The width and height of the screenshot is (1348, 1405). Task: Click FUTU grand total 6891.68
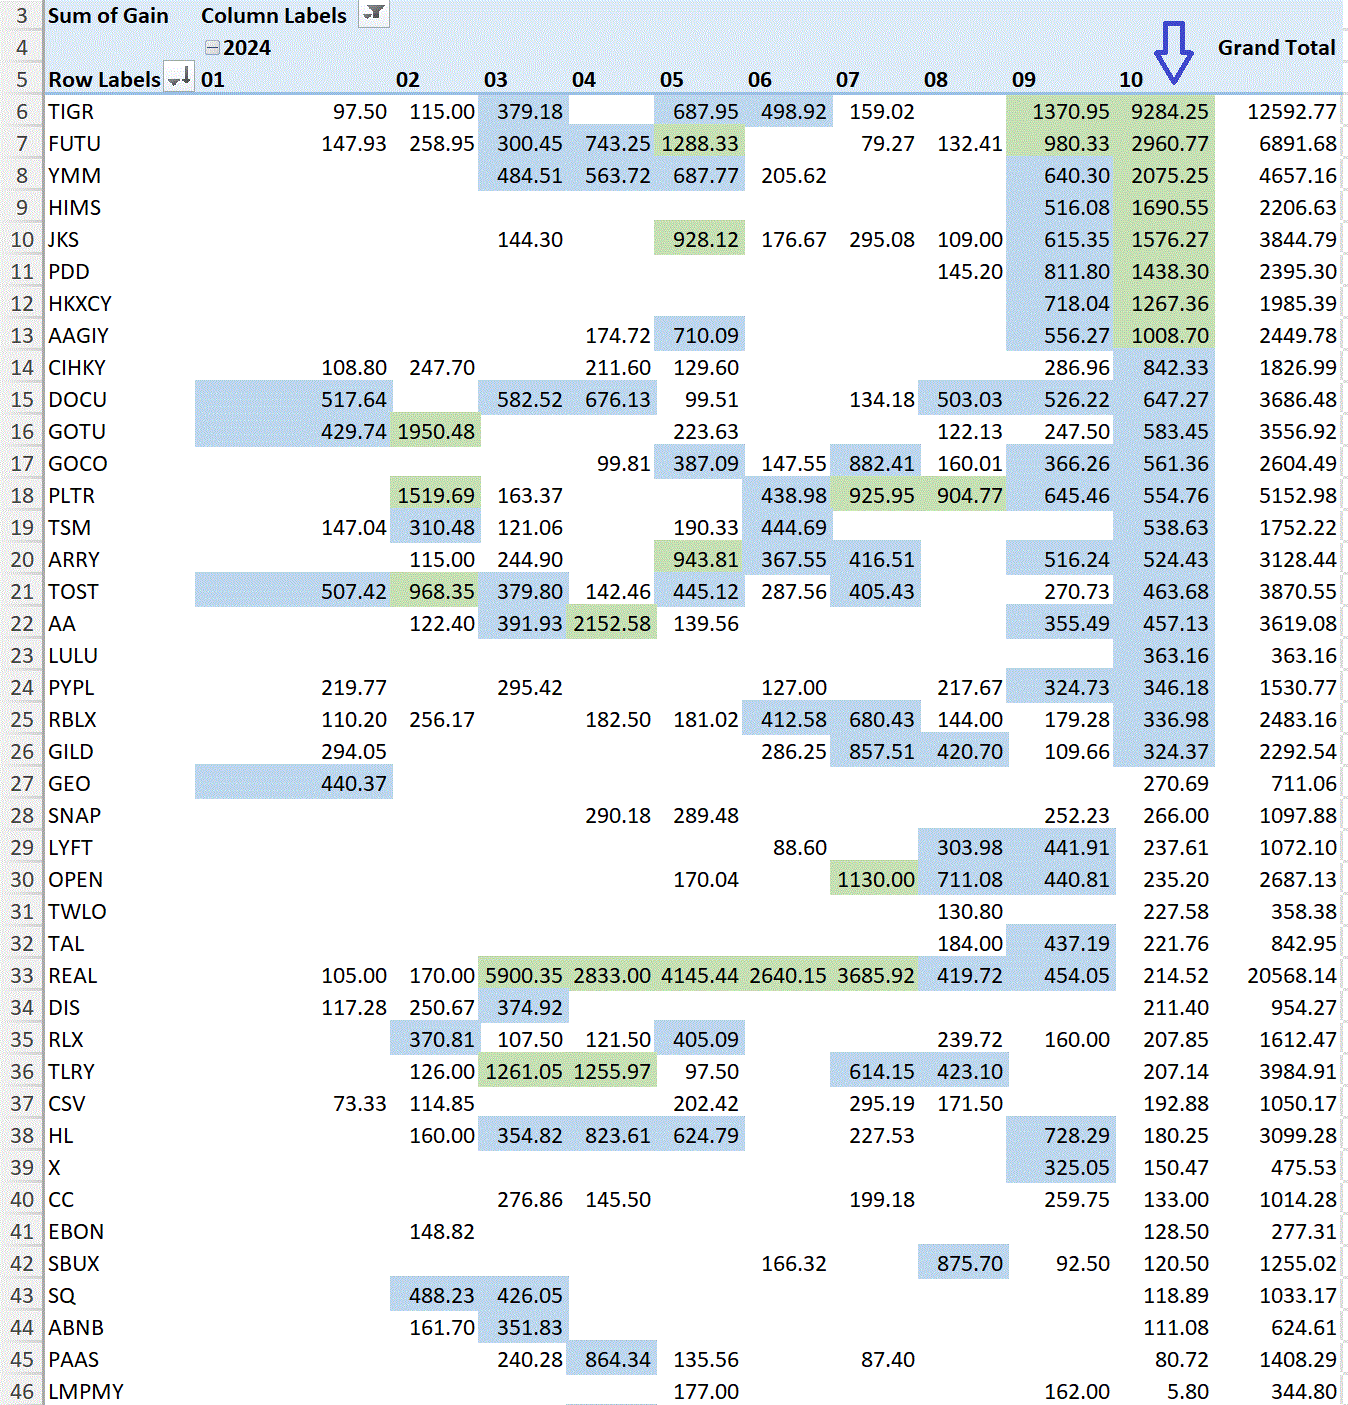click(x=1298, y=144)
